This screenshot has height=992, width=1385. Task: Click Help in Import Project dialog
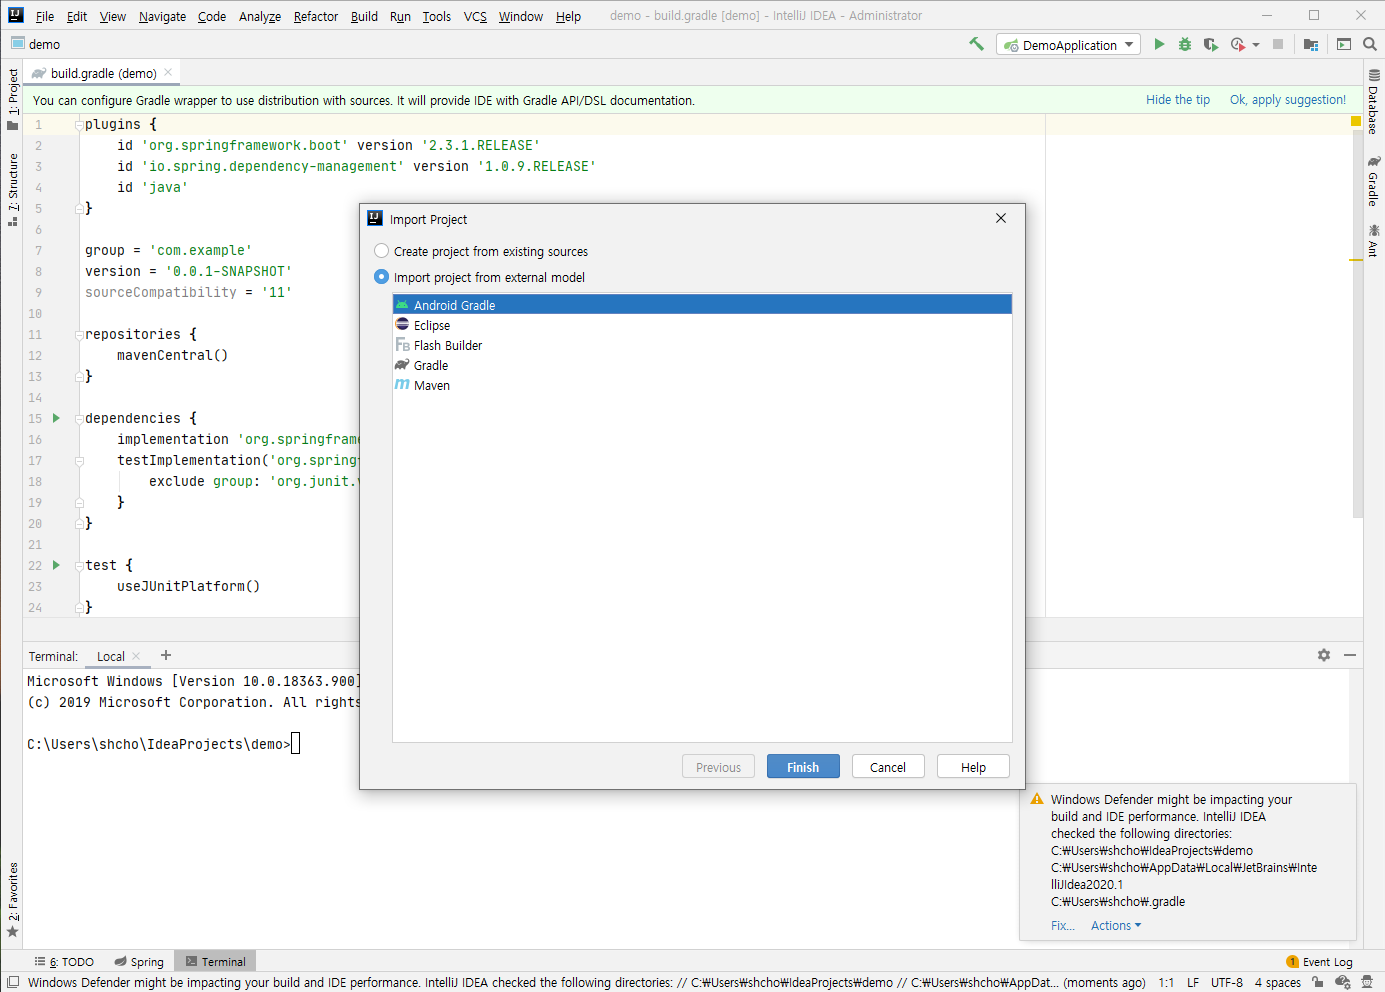coord(973,767)
